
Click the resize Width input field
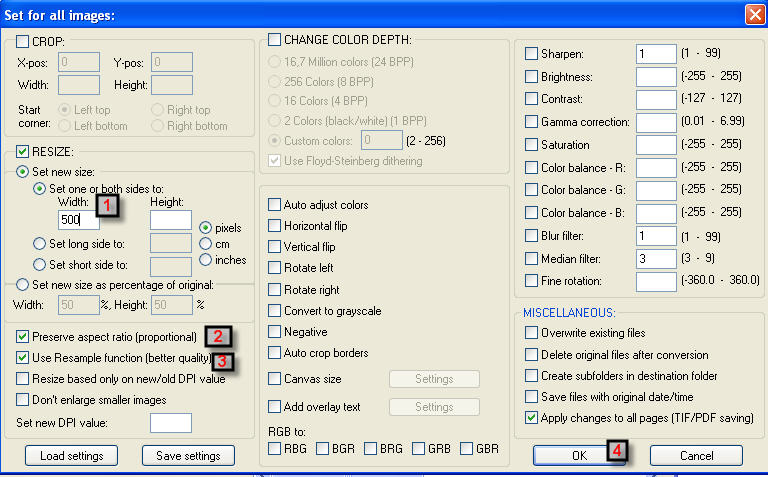pos(77,220)
